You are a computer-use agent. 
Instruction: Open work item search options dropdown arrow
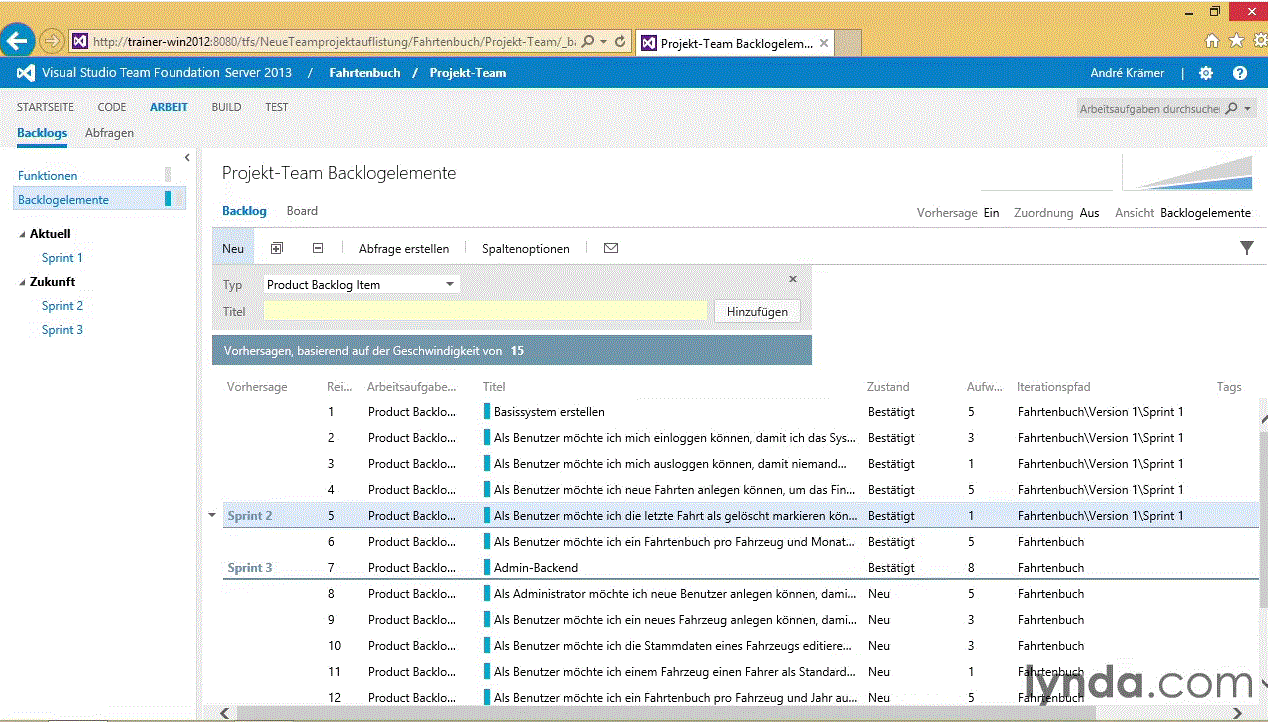pos(1248,108)
